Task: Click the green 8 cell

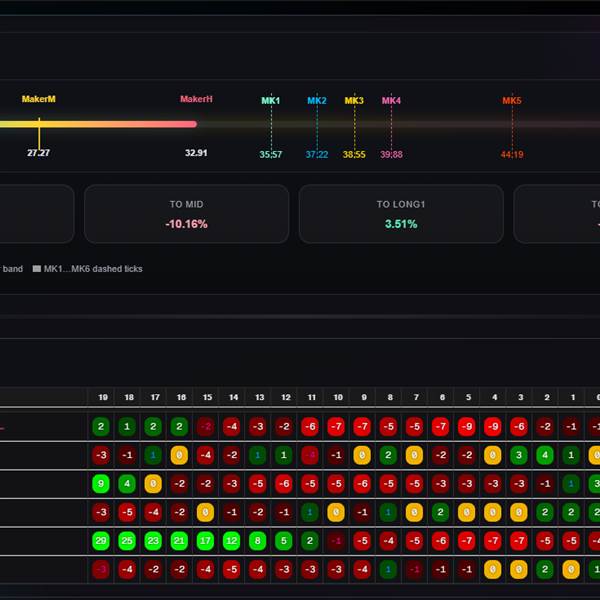Action: coord(258,541)
